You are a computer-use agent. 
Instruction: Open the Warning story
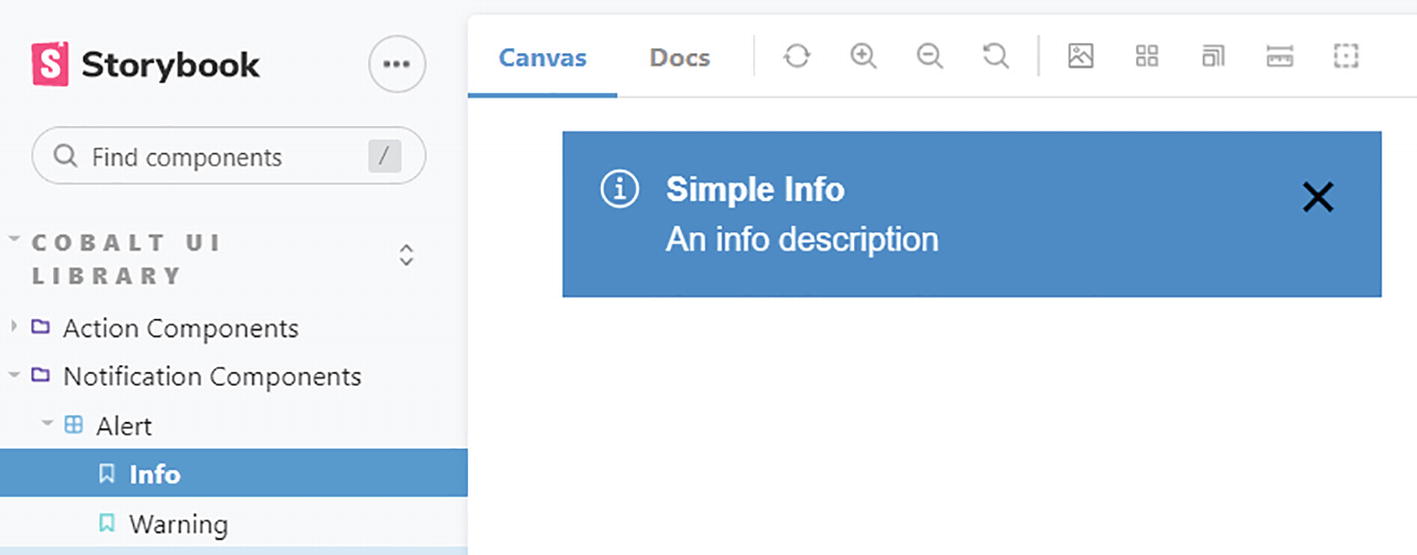point(178,524)
